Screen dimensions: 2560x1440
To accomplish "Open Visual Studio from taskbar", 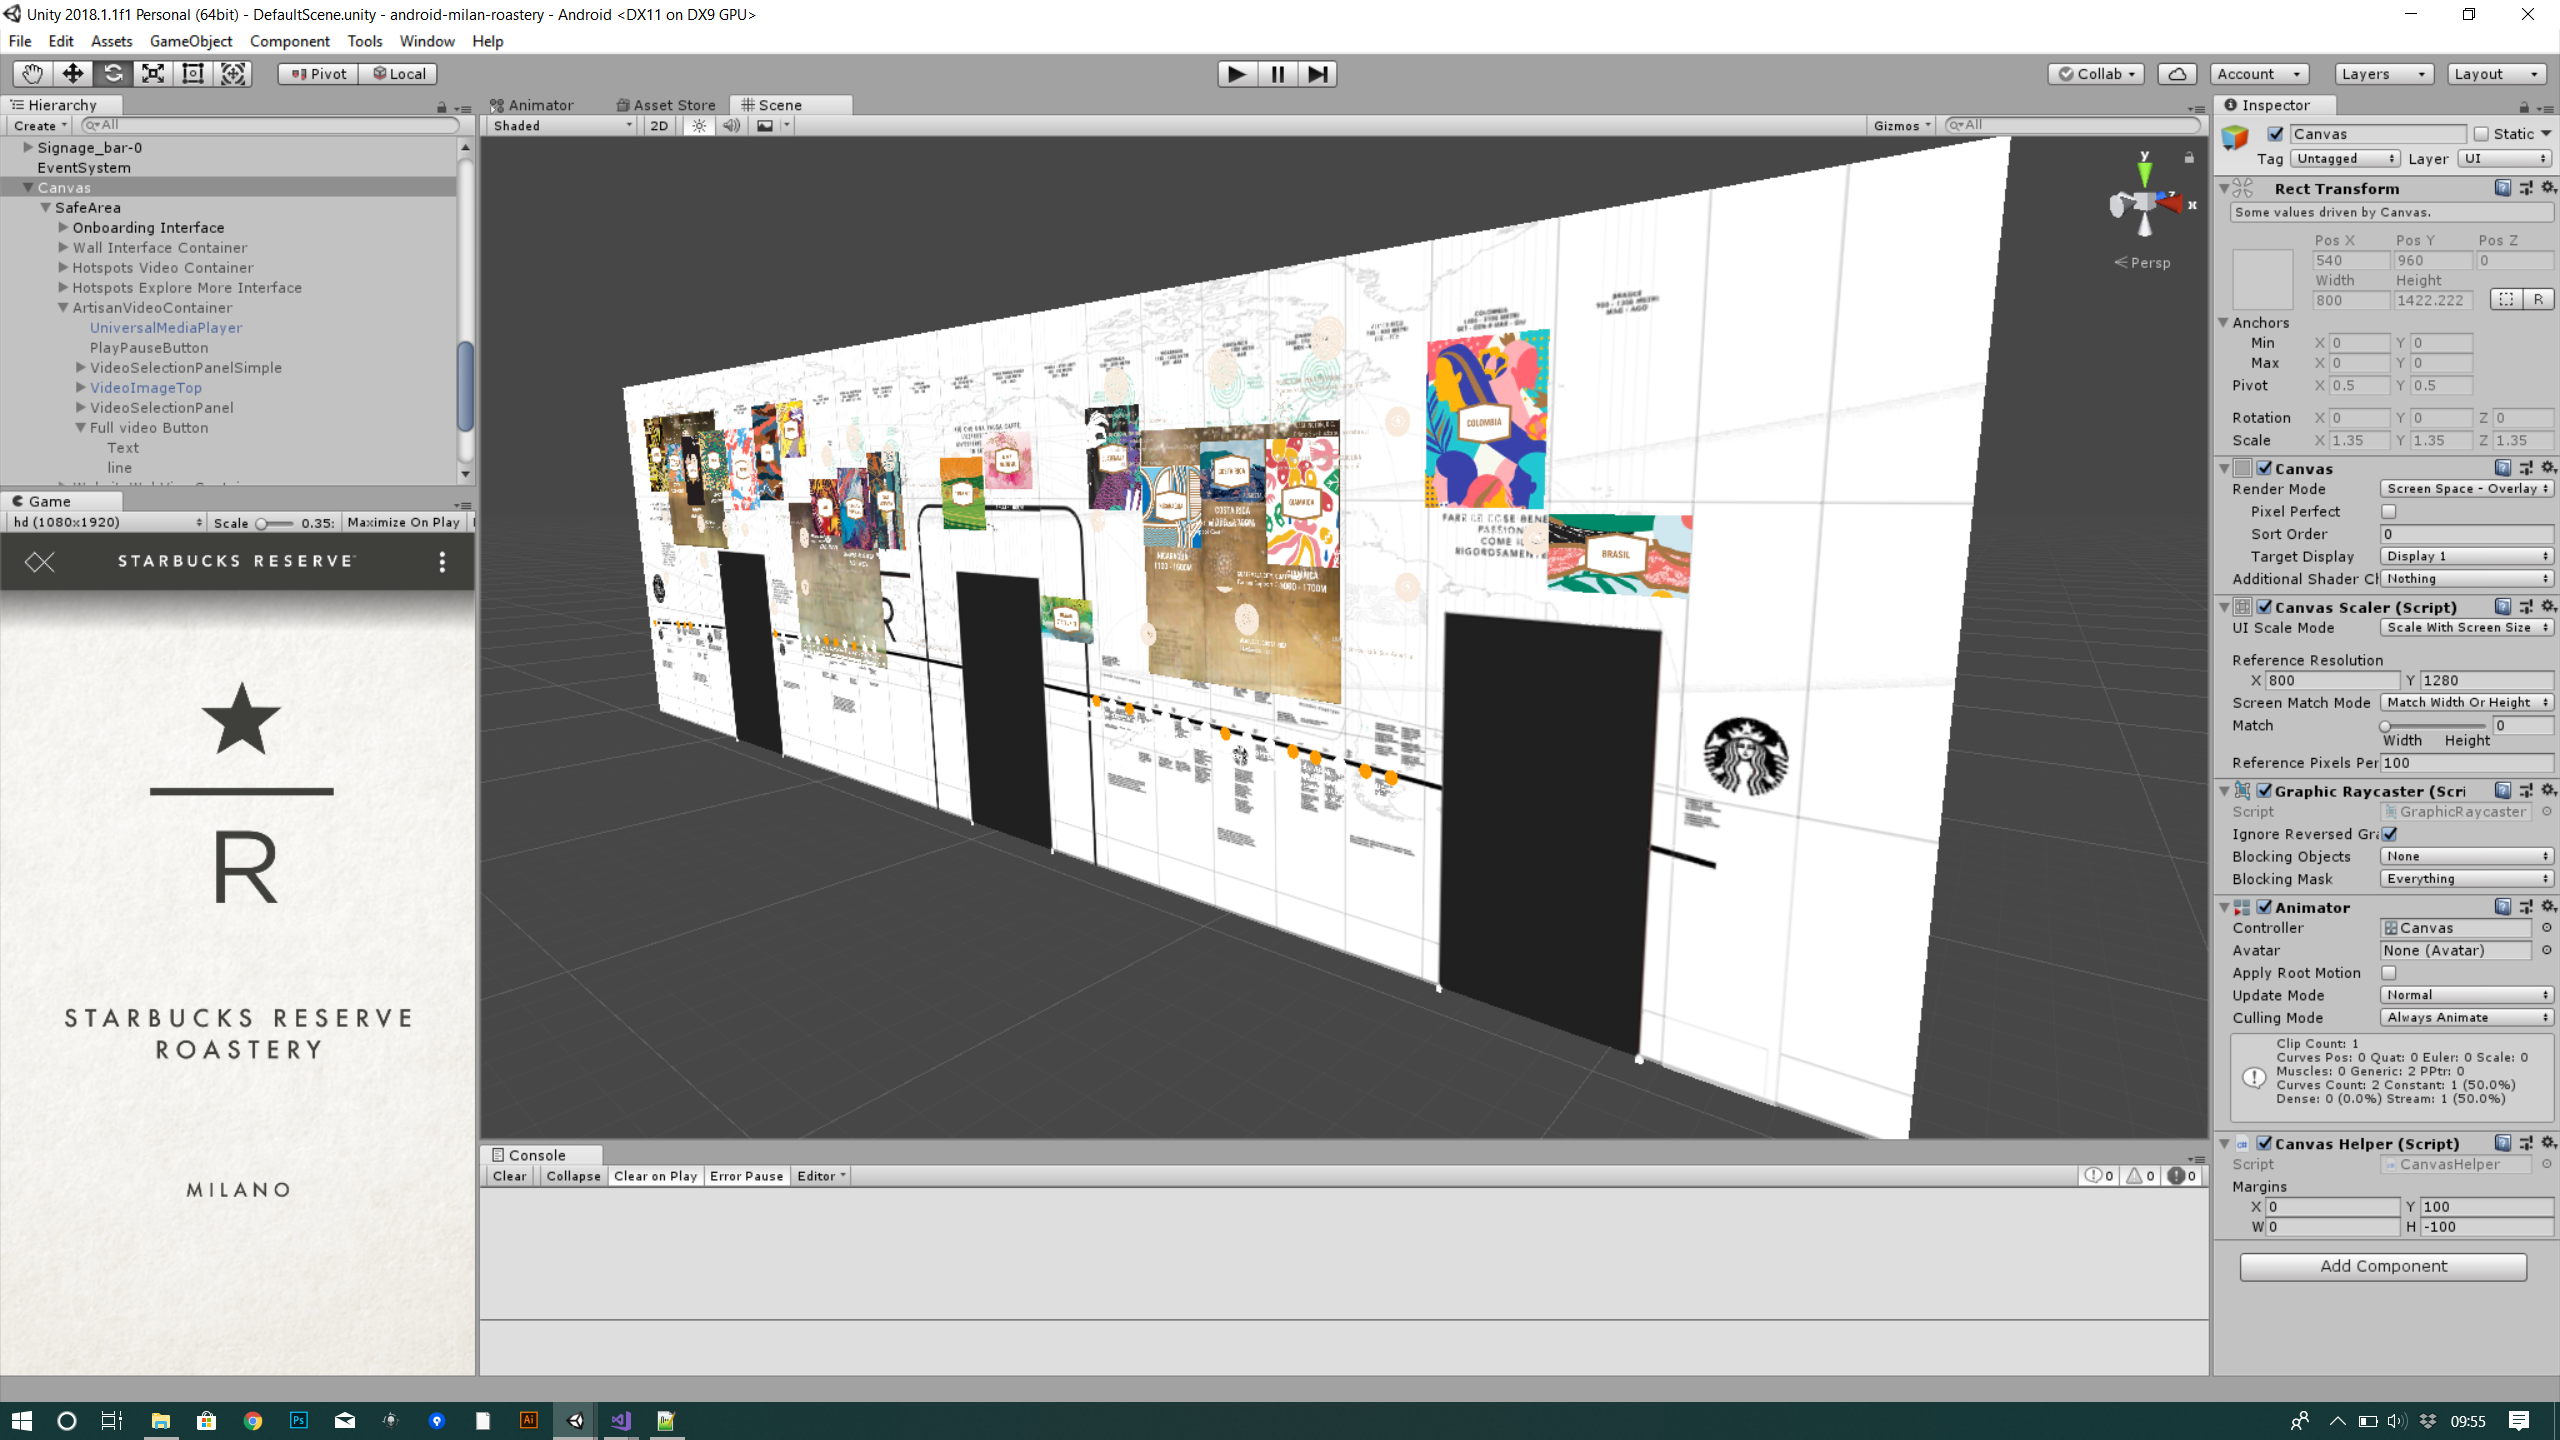I will click(x=621, y=1420).
